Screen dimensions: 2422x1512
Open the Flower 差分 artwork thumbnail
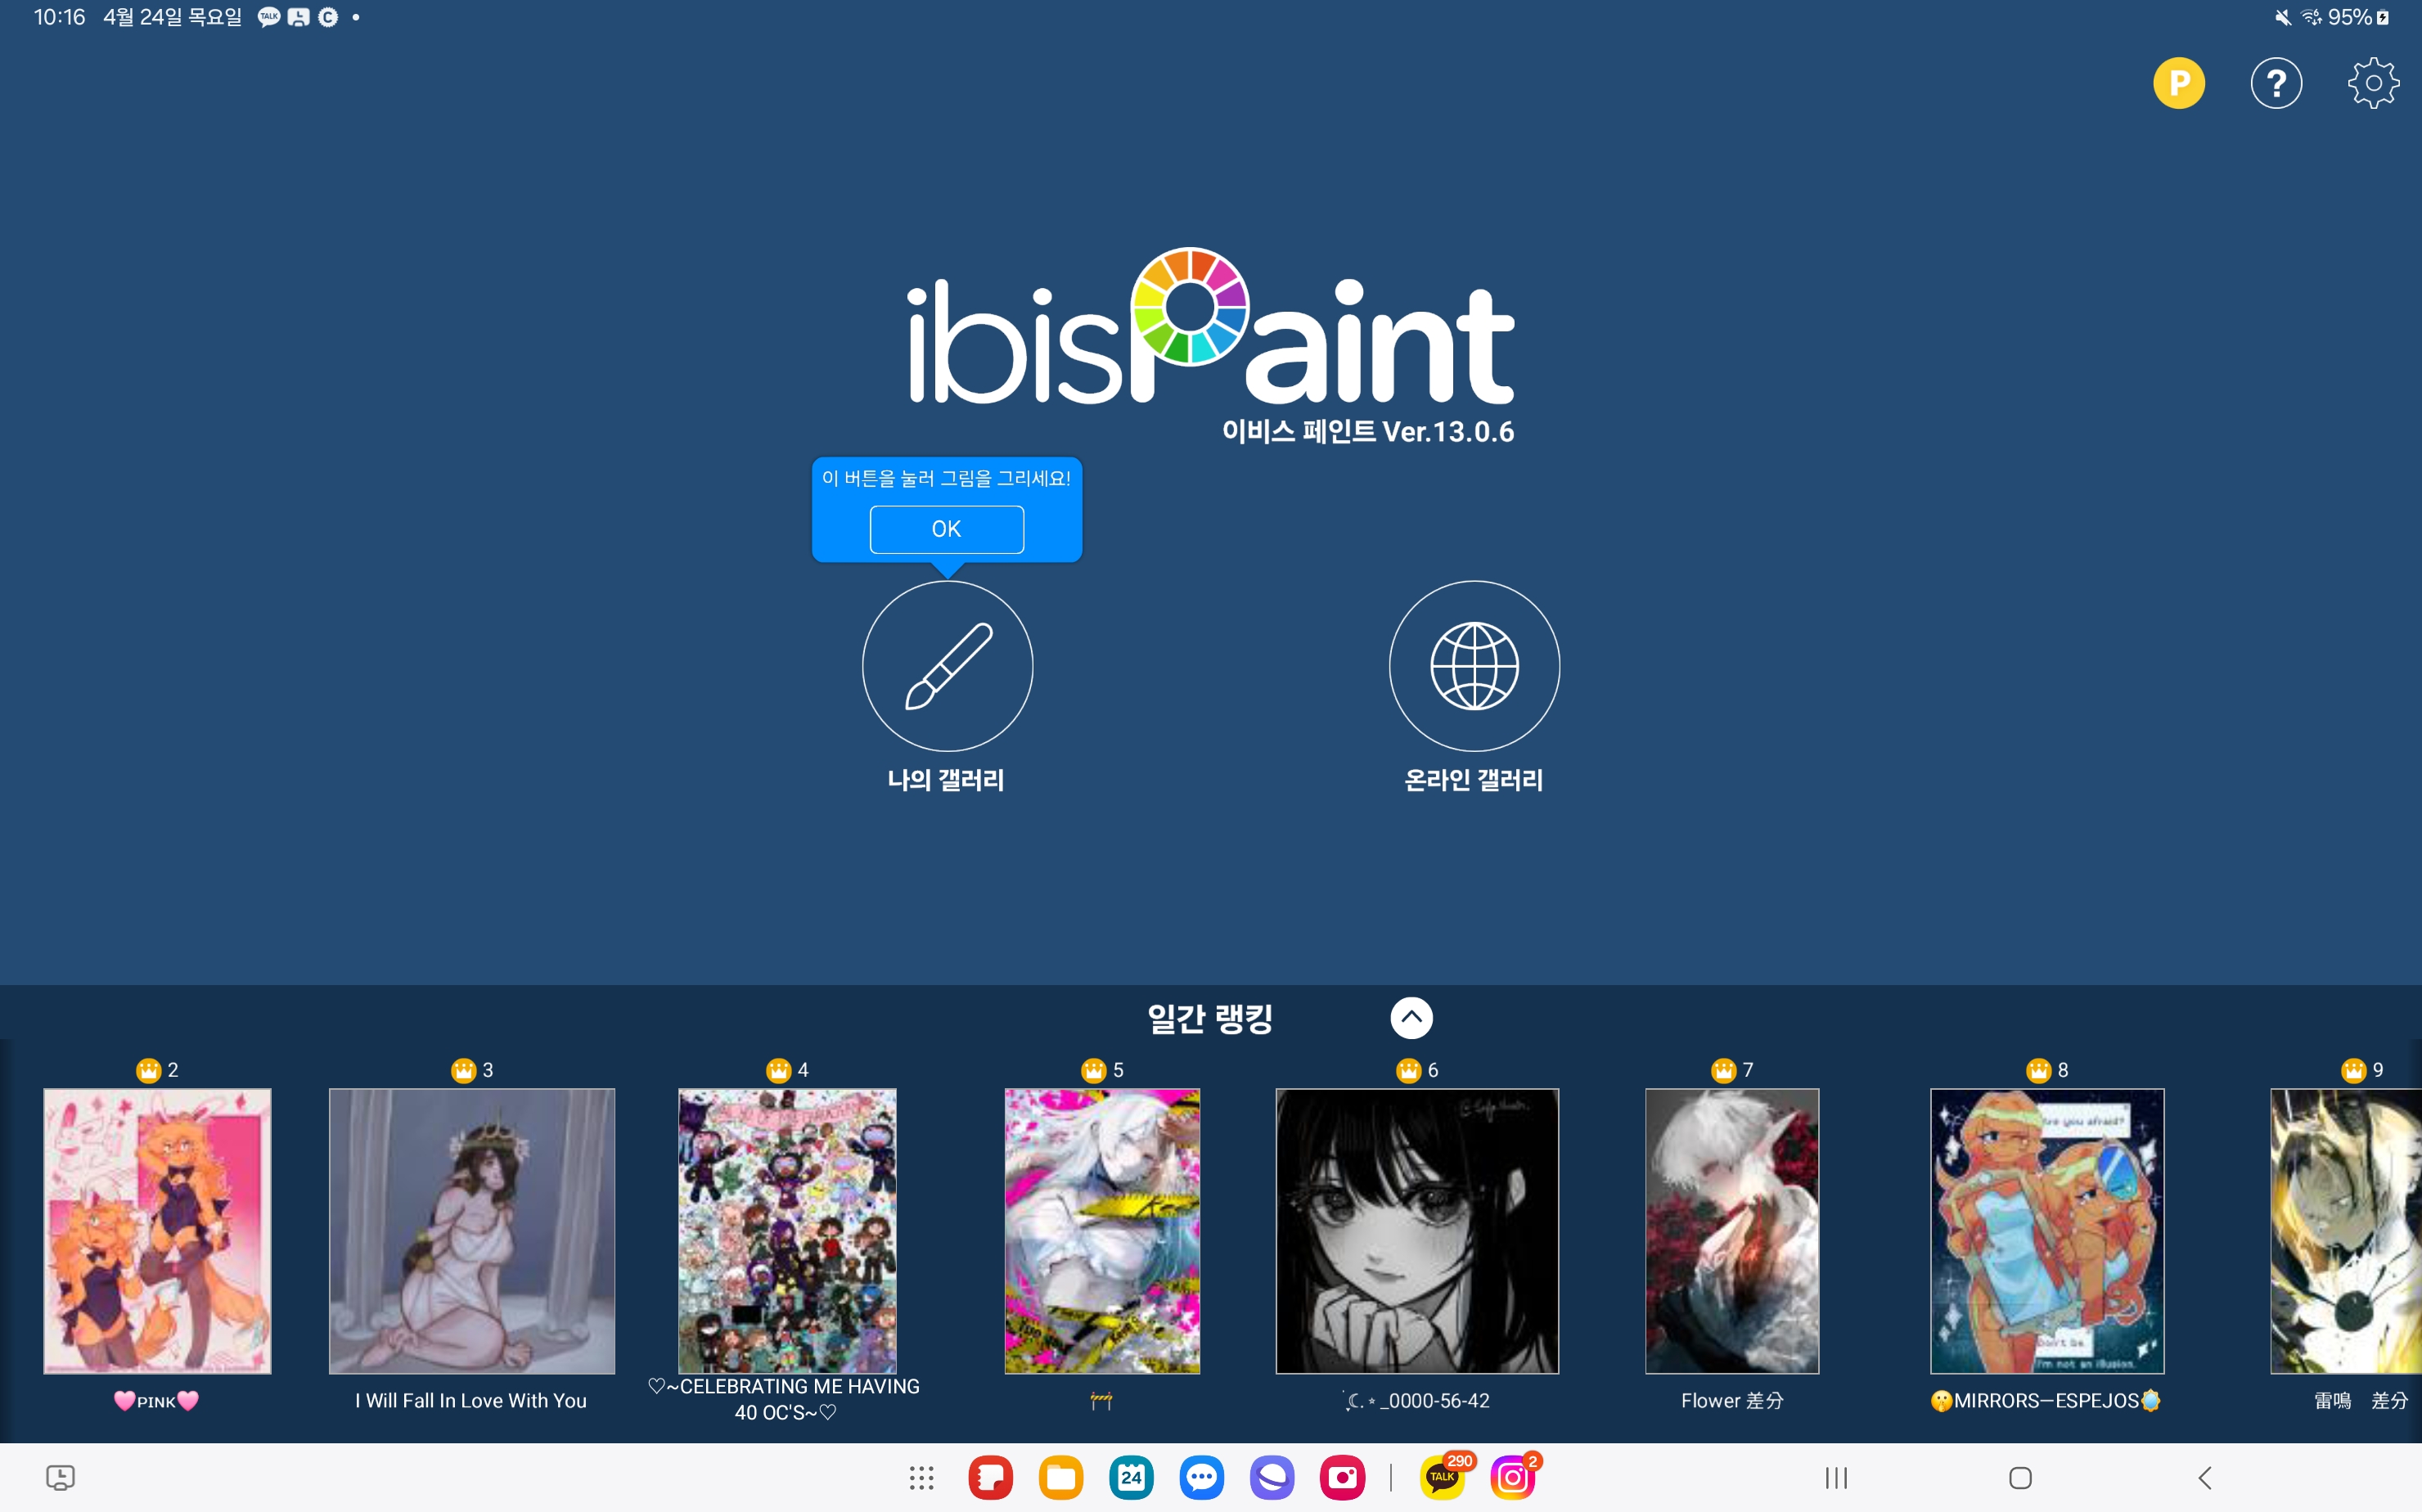(x=1731, y=1230)
